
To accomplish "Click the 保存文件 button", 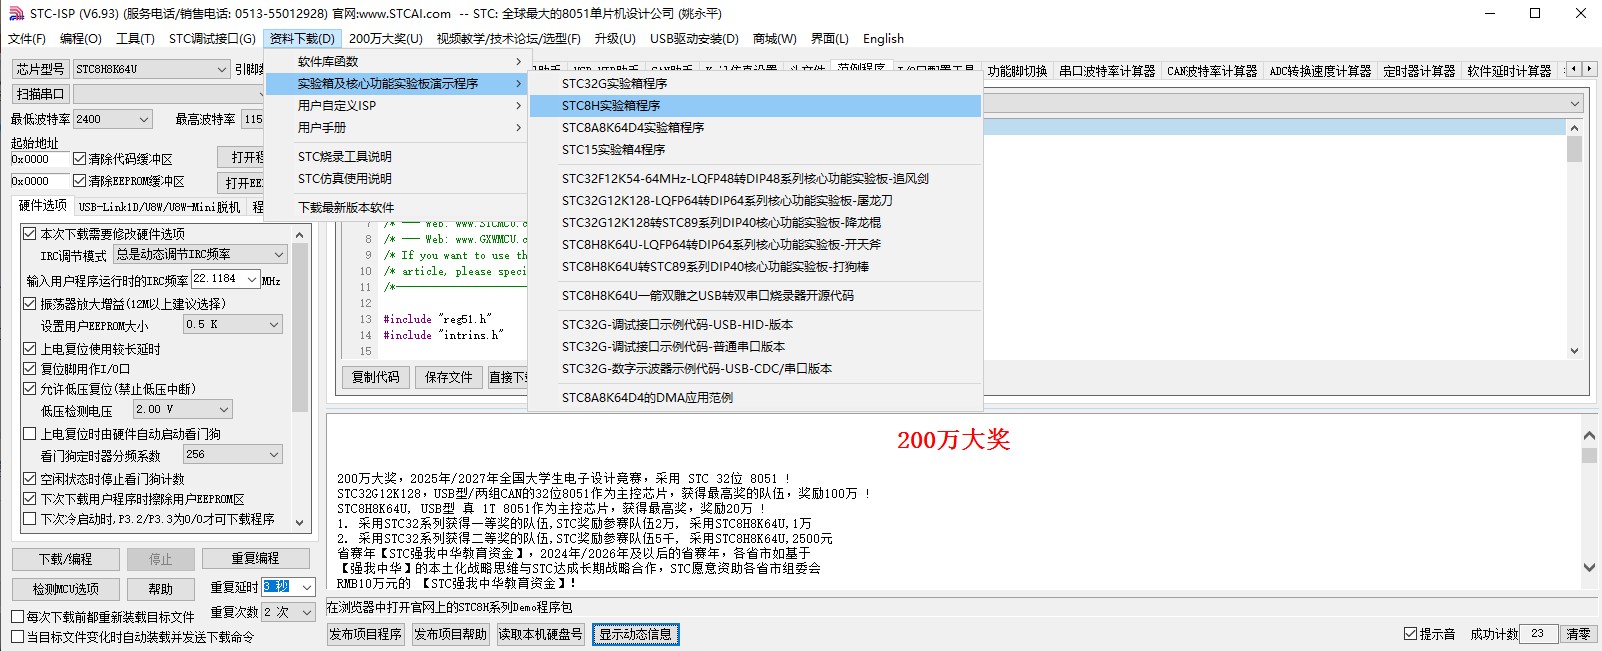I will coord(448,377).
